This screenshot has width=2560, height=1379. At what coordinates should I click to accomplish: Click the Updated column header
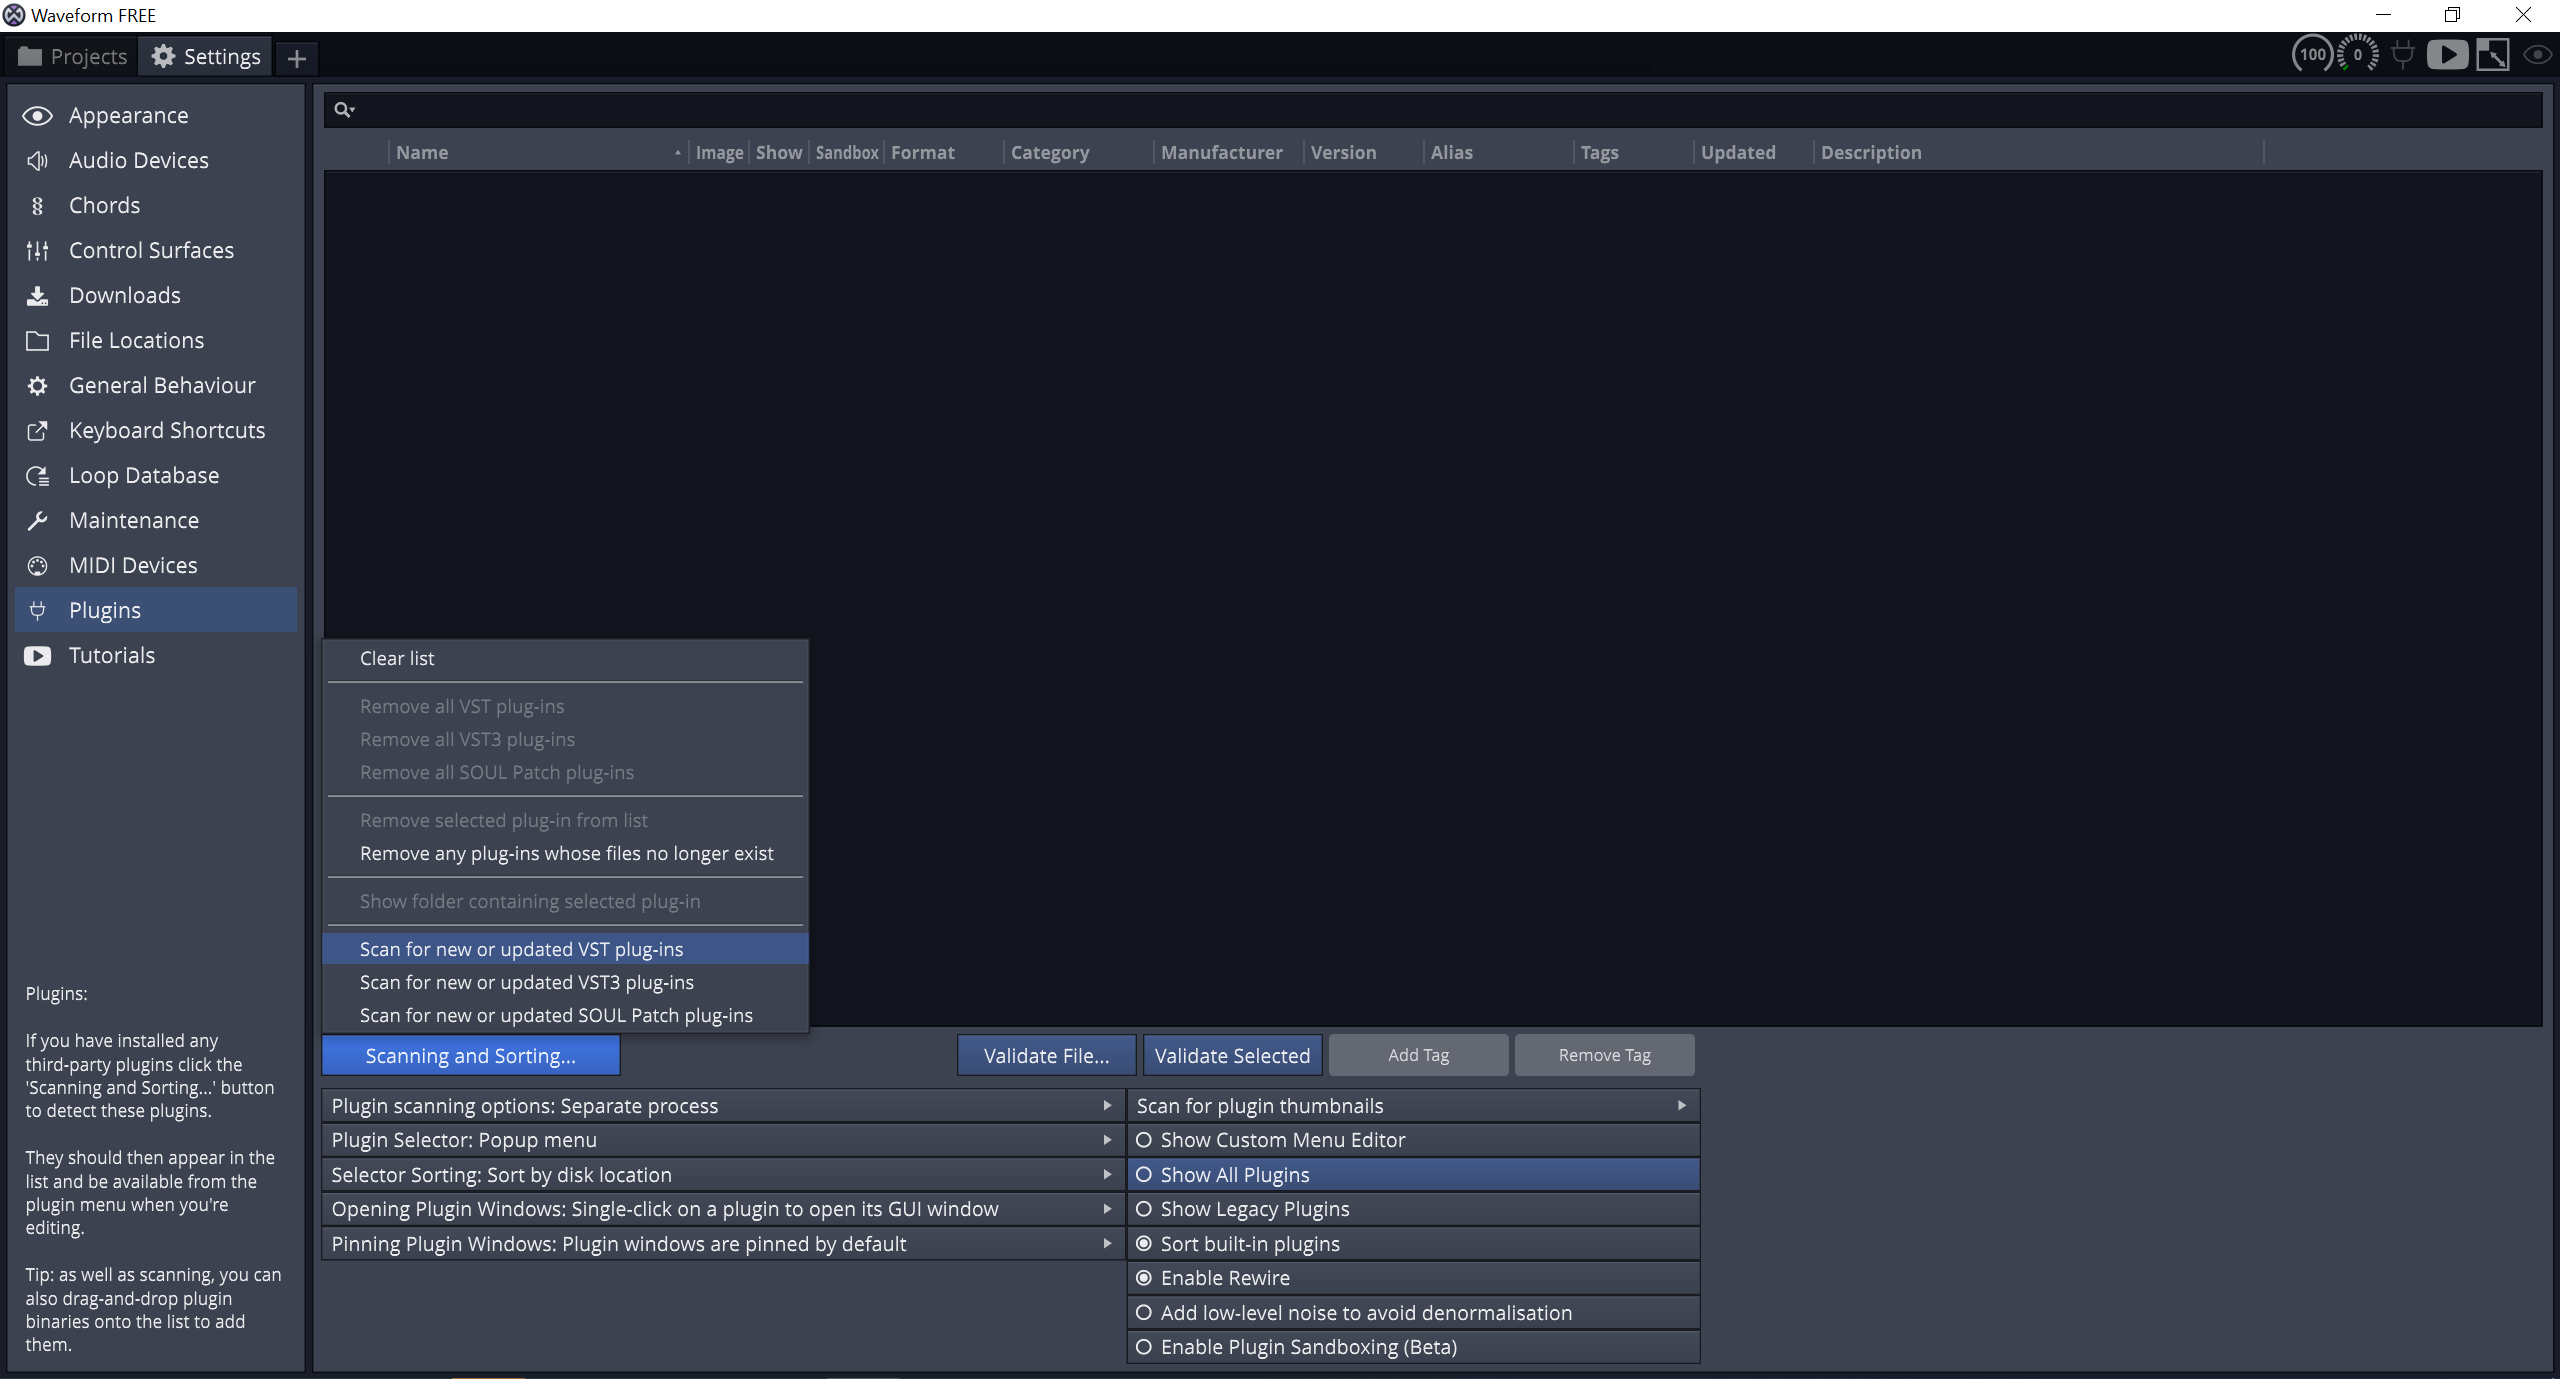(1753, 153)
